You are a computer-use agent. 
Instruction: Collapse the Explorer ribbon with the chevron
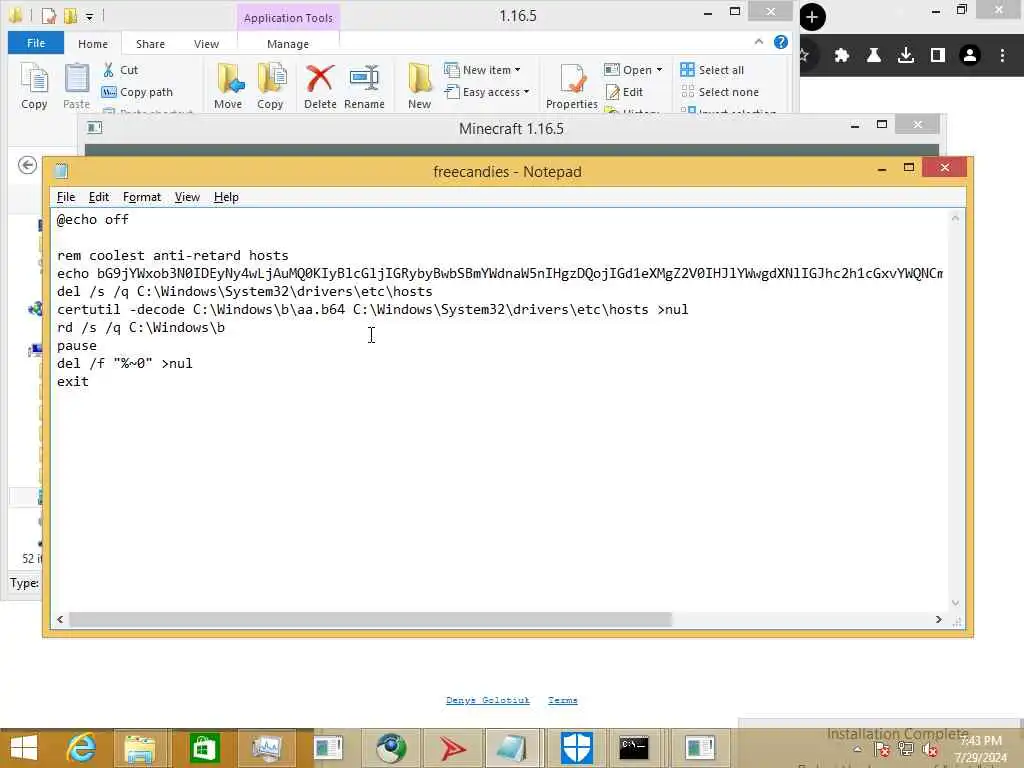pyautogui.click(x=758, y=42)
